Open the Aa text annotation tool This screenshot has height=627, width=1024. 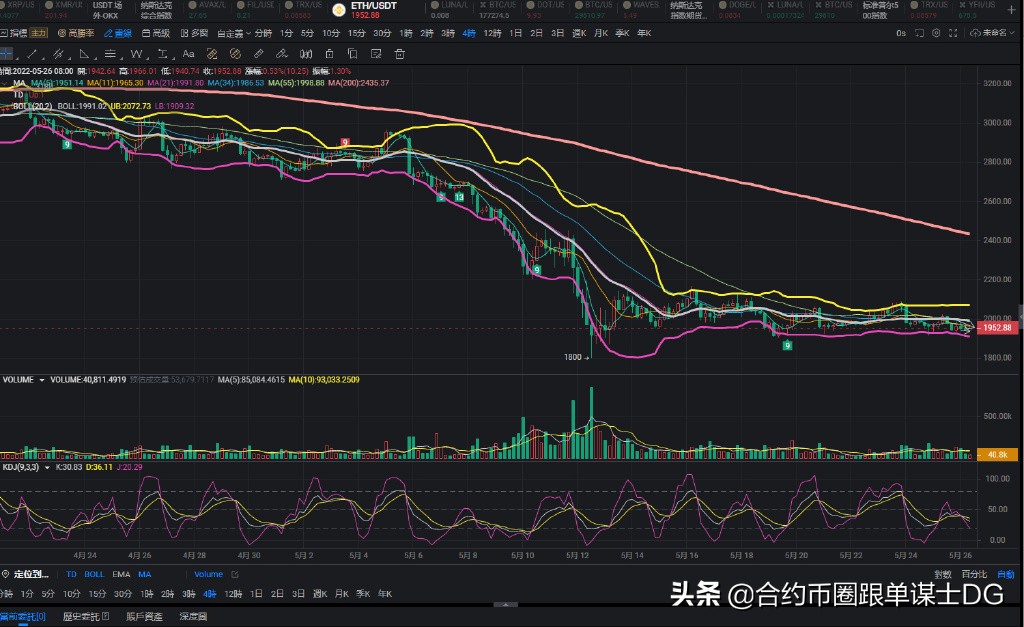pyautogui.click(x=189, y=55)
